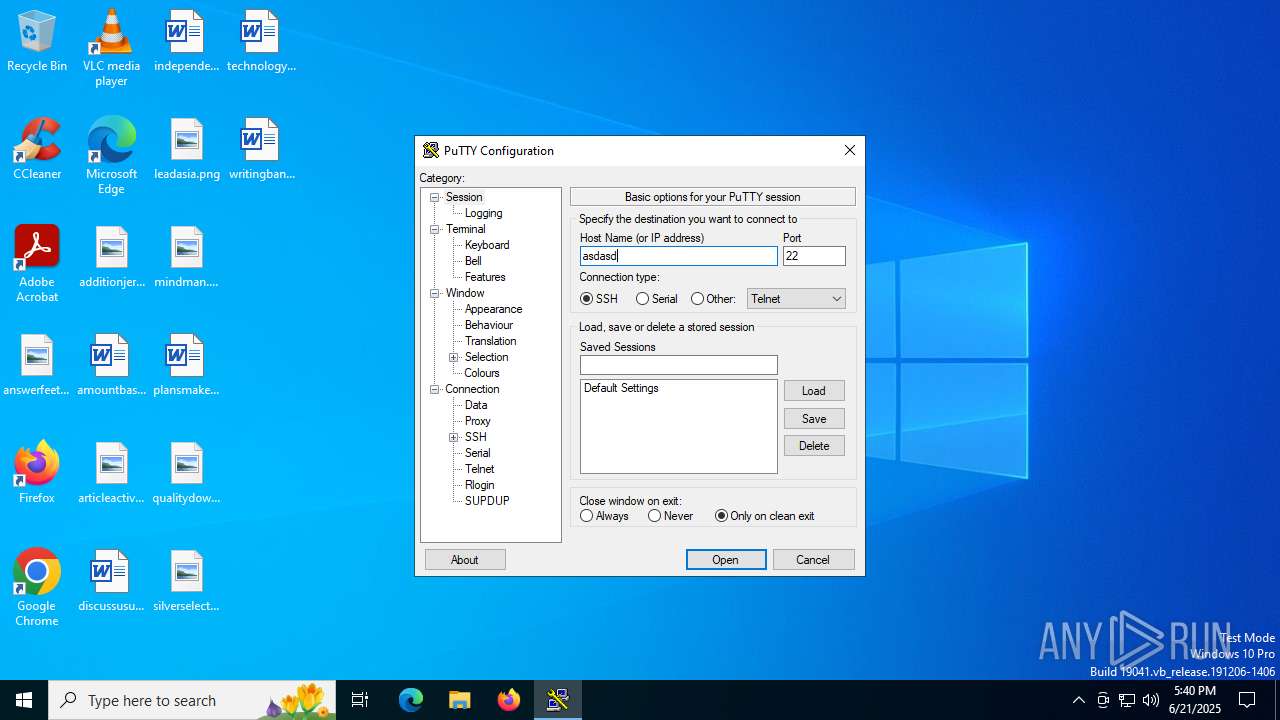Open the Translation category
This screenshot has width=1280, height=720.
point(490,341)
